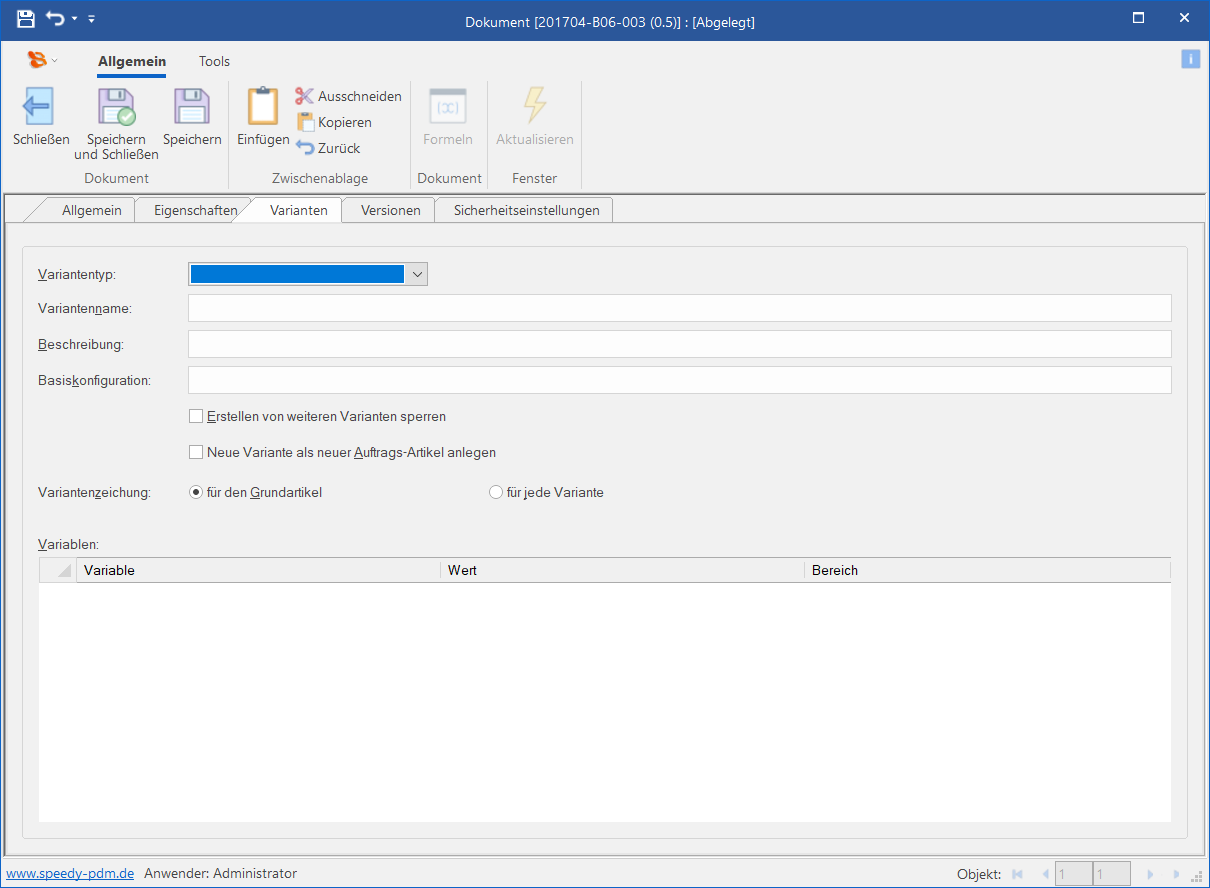The image size is (1210, 888).
Task: Enable Erstellen von weiteren Varianten sperren
Action: [196, 416]
